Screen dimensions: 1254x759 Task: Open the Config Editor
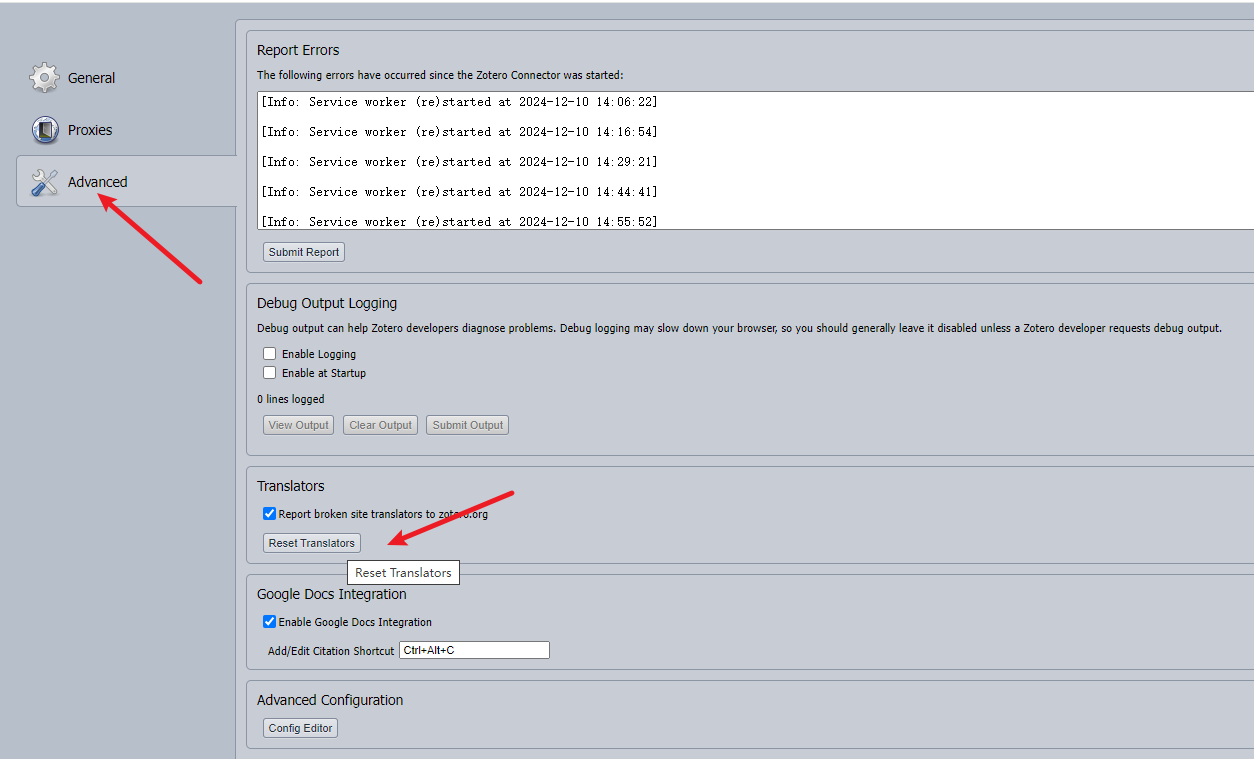click(x=300, y=728)
